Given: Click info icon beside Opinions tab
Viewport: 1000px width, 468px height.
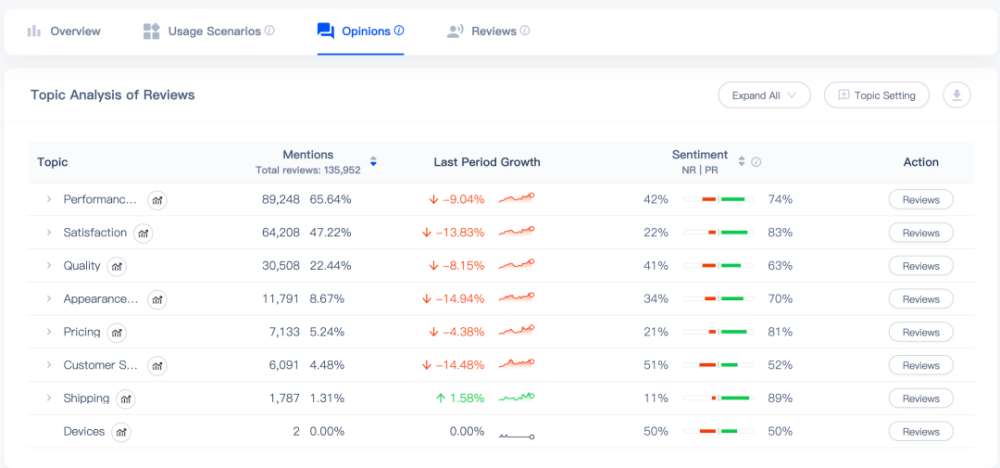Looking at the screenshot, I should 399,30.
